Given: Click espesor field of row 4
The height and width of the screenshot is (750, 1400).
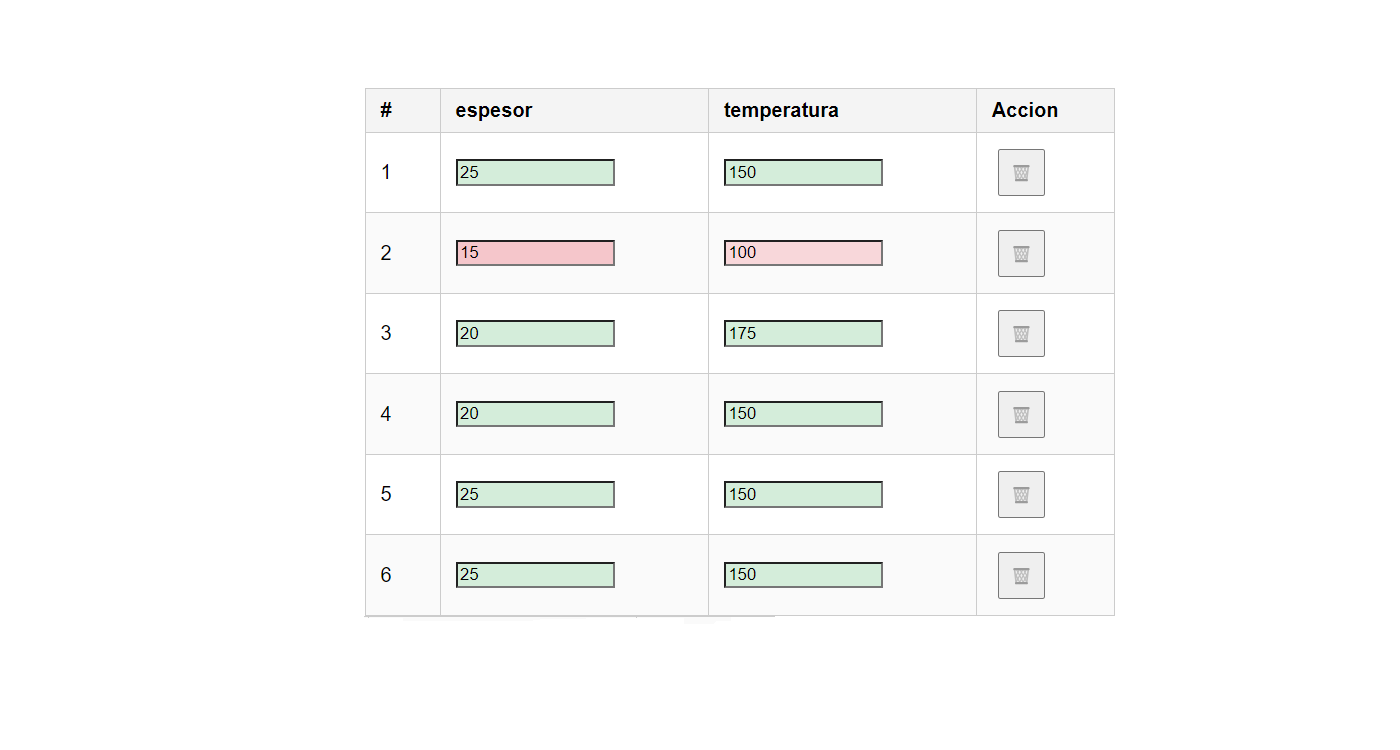Looking at the screenshot, I should (535, 414).
